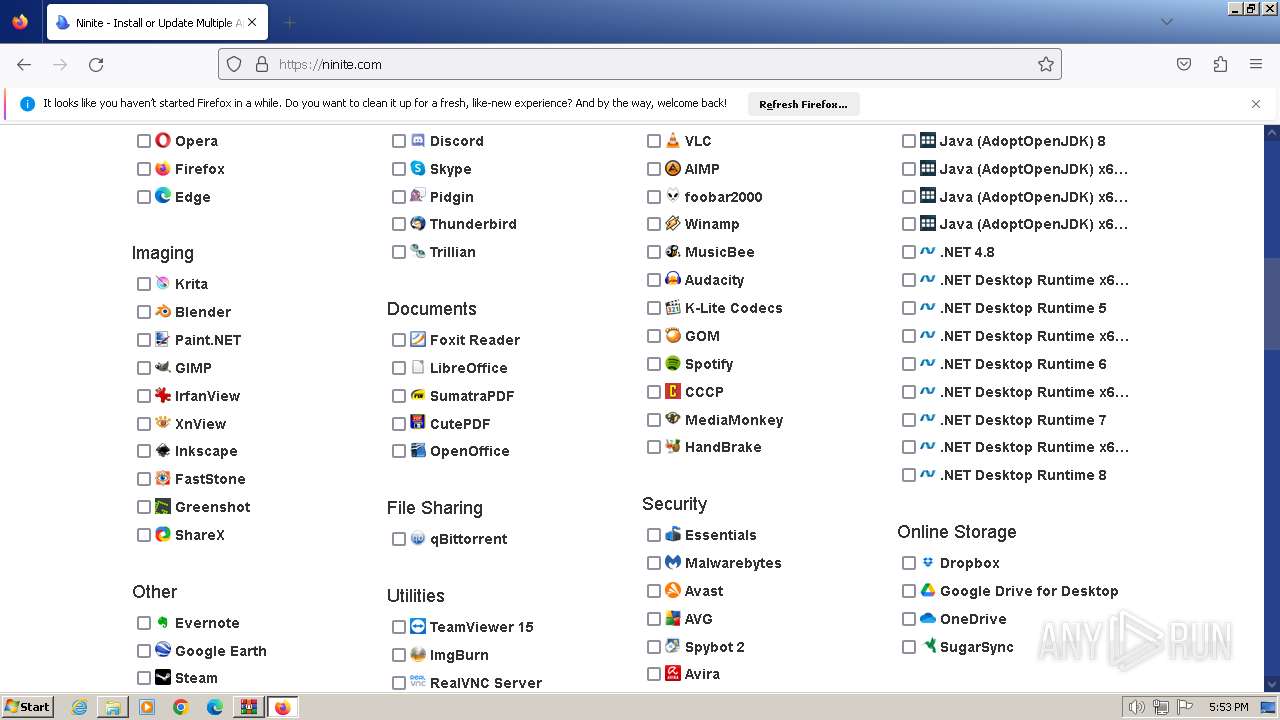Image resolution: width=1280 pixels, height=720 pixels.
Task: Click the Avira red icon
Action: pyautogui.click(x=673, y=674)
